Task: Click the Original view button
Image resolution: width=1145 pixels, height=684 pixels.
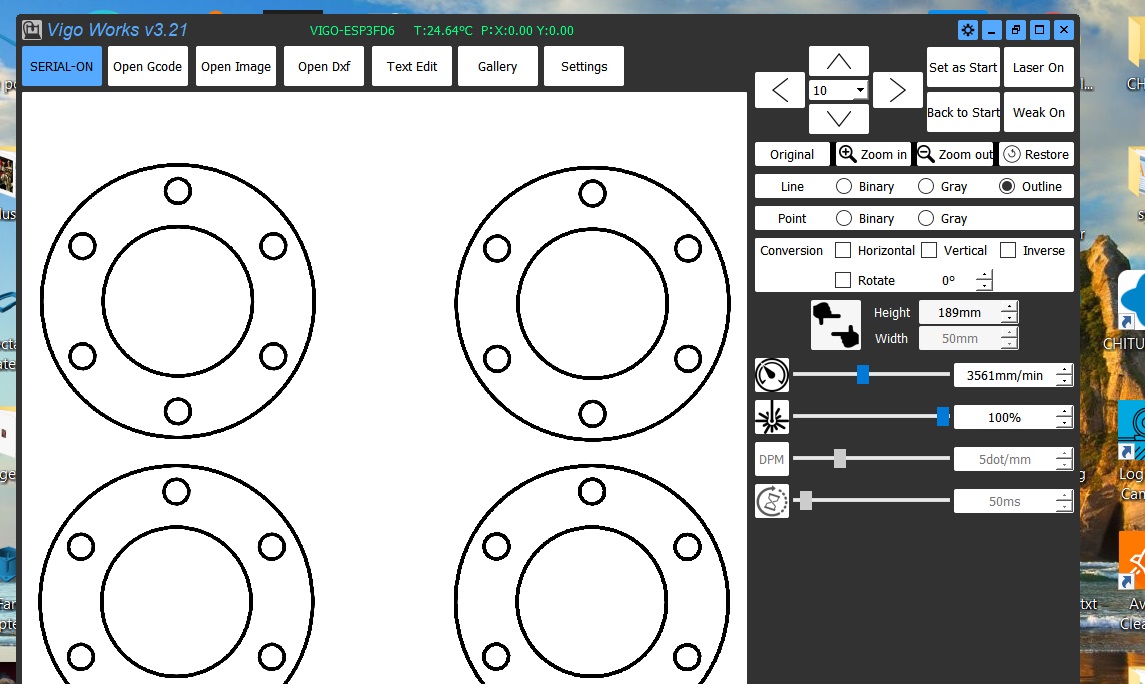Action: coord(792,154)
